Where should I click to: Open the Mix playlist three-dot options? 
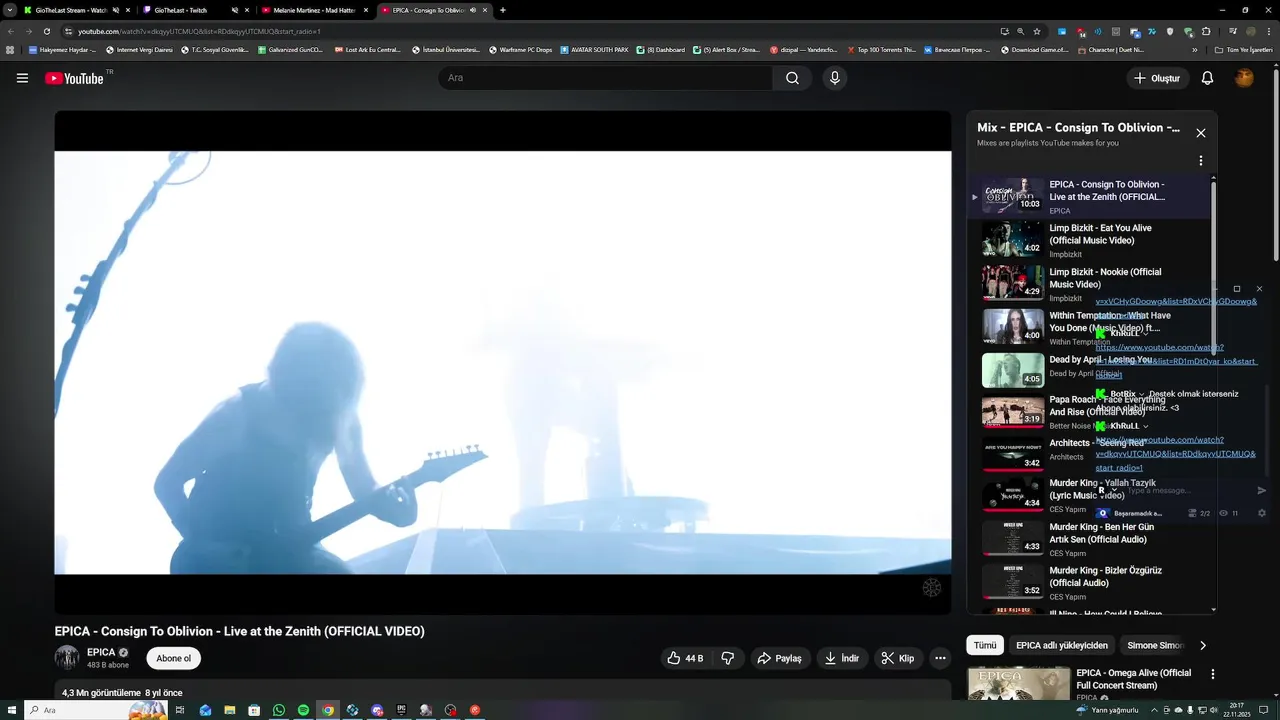(1201, 161)
